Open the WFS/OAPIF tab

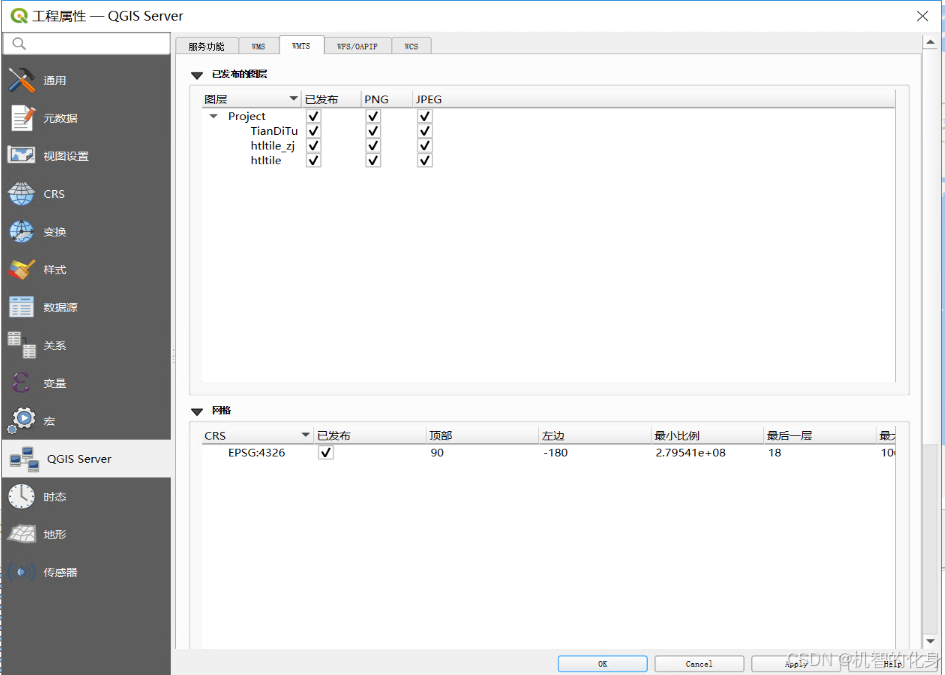tap(357, 46)
